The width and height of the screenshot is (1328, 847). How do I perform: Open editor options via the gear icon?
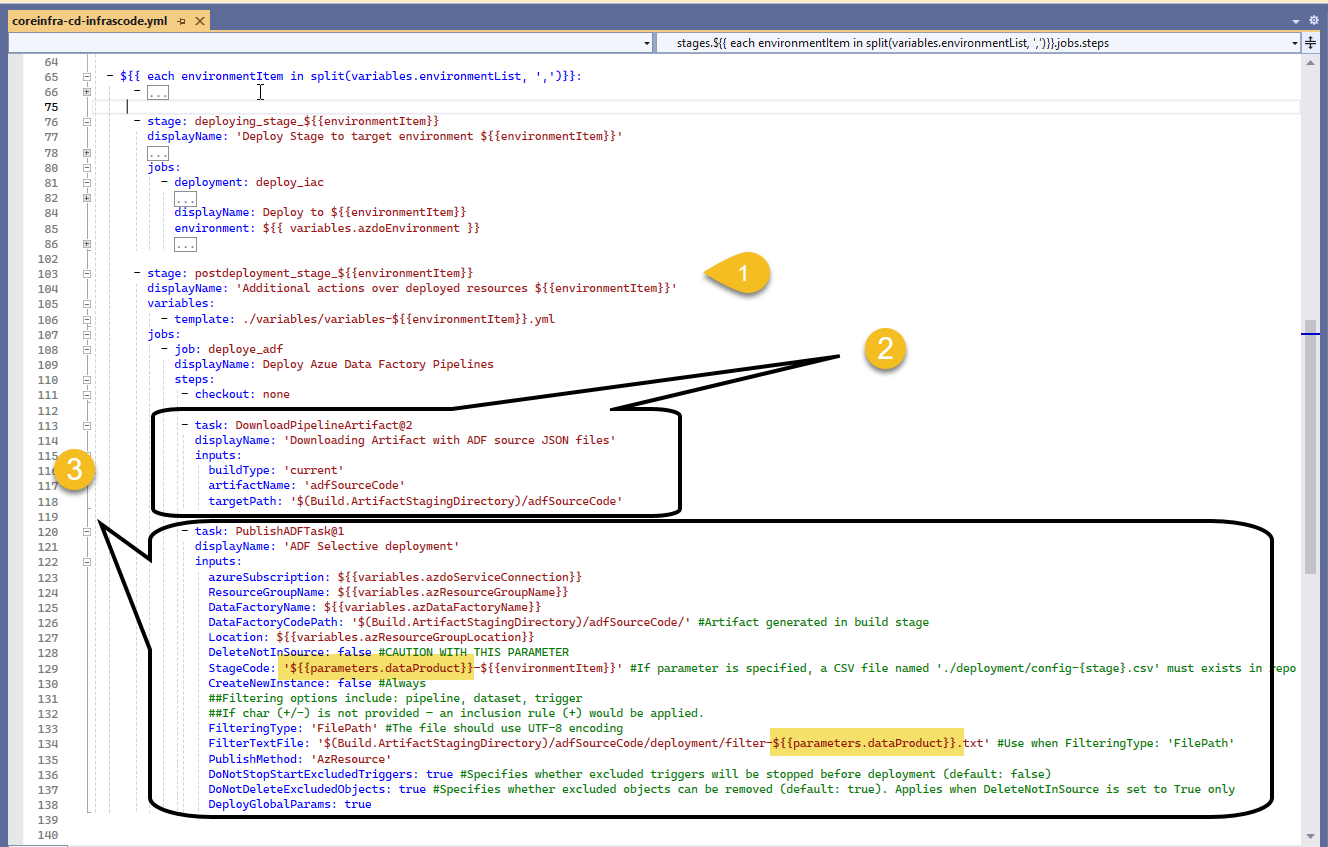coord(1314,19)
